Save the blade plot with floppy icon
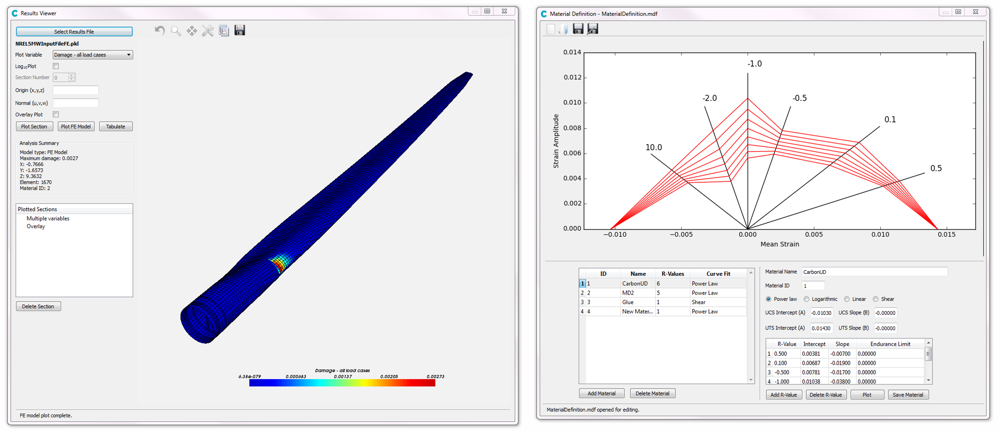Image resolution: width=1000 pixels, height=431 pixels. (x=240, y=31)
